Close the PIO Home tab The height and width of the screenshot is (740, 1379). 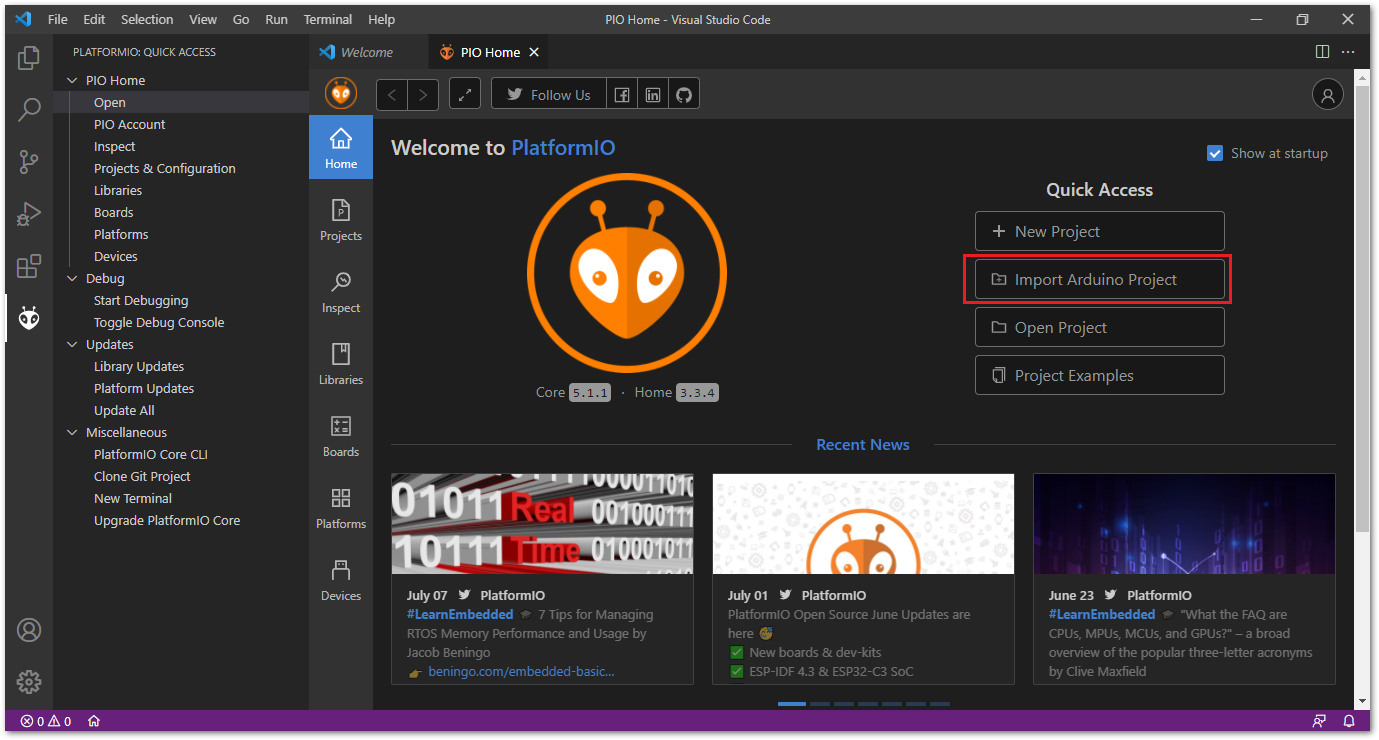pyautogui.click(x=534, y=52)
